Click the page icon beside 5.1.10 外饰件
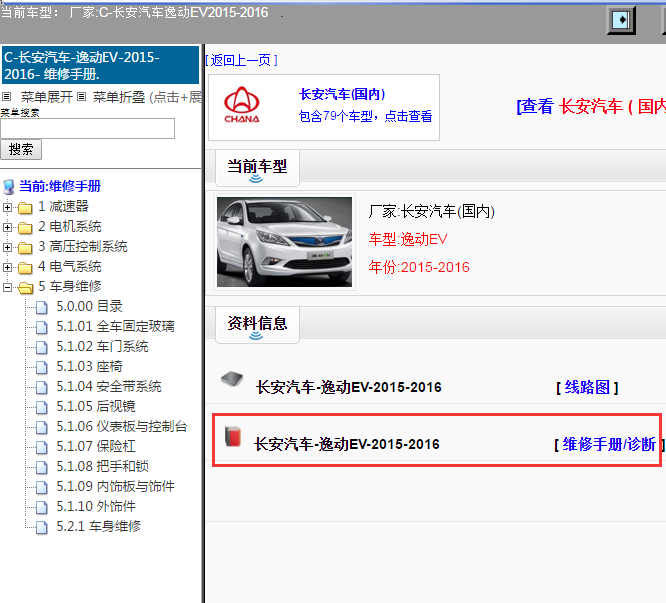 (42, 507)
